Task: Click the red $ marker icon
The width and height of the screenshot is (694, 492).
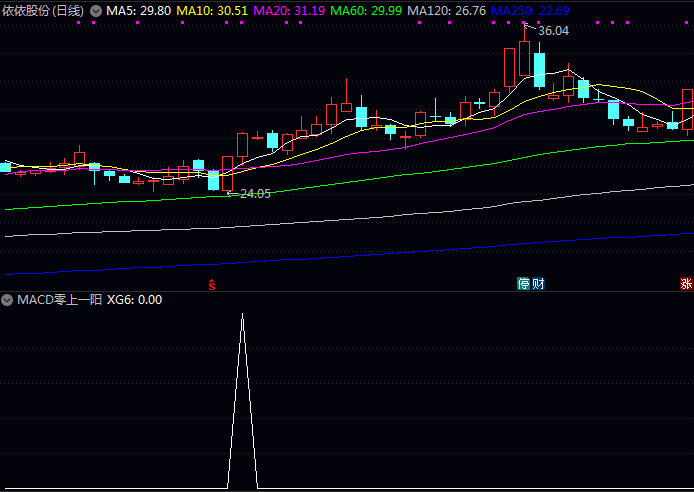Action: coord(212,284)
